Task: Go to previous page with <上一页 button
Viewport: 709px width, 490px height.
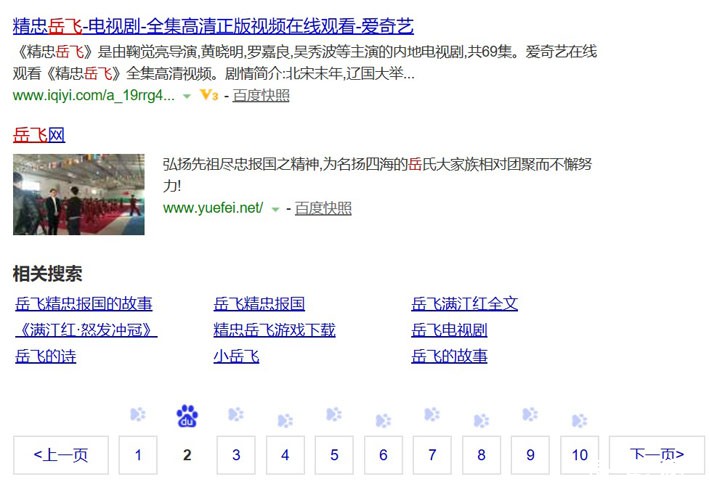Action: [61, 455]
